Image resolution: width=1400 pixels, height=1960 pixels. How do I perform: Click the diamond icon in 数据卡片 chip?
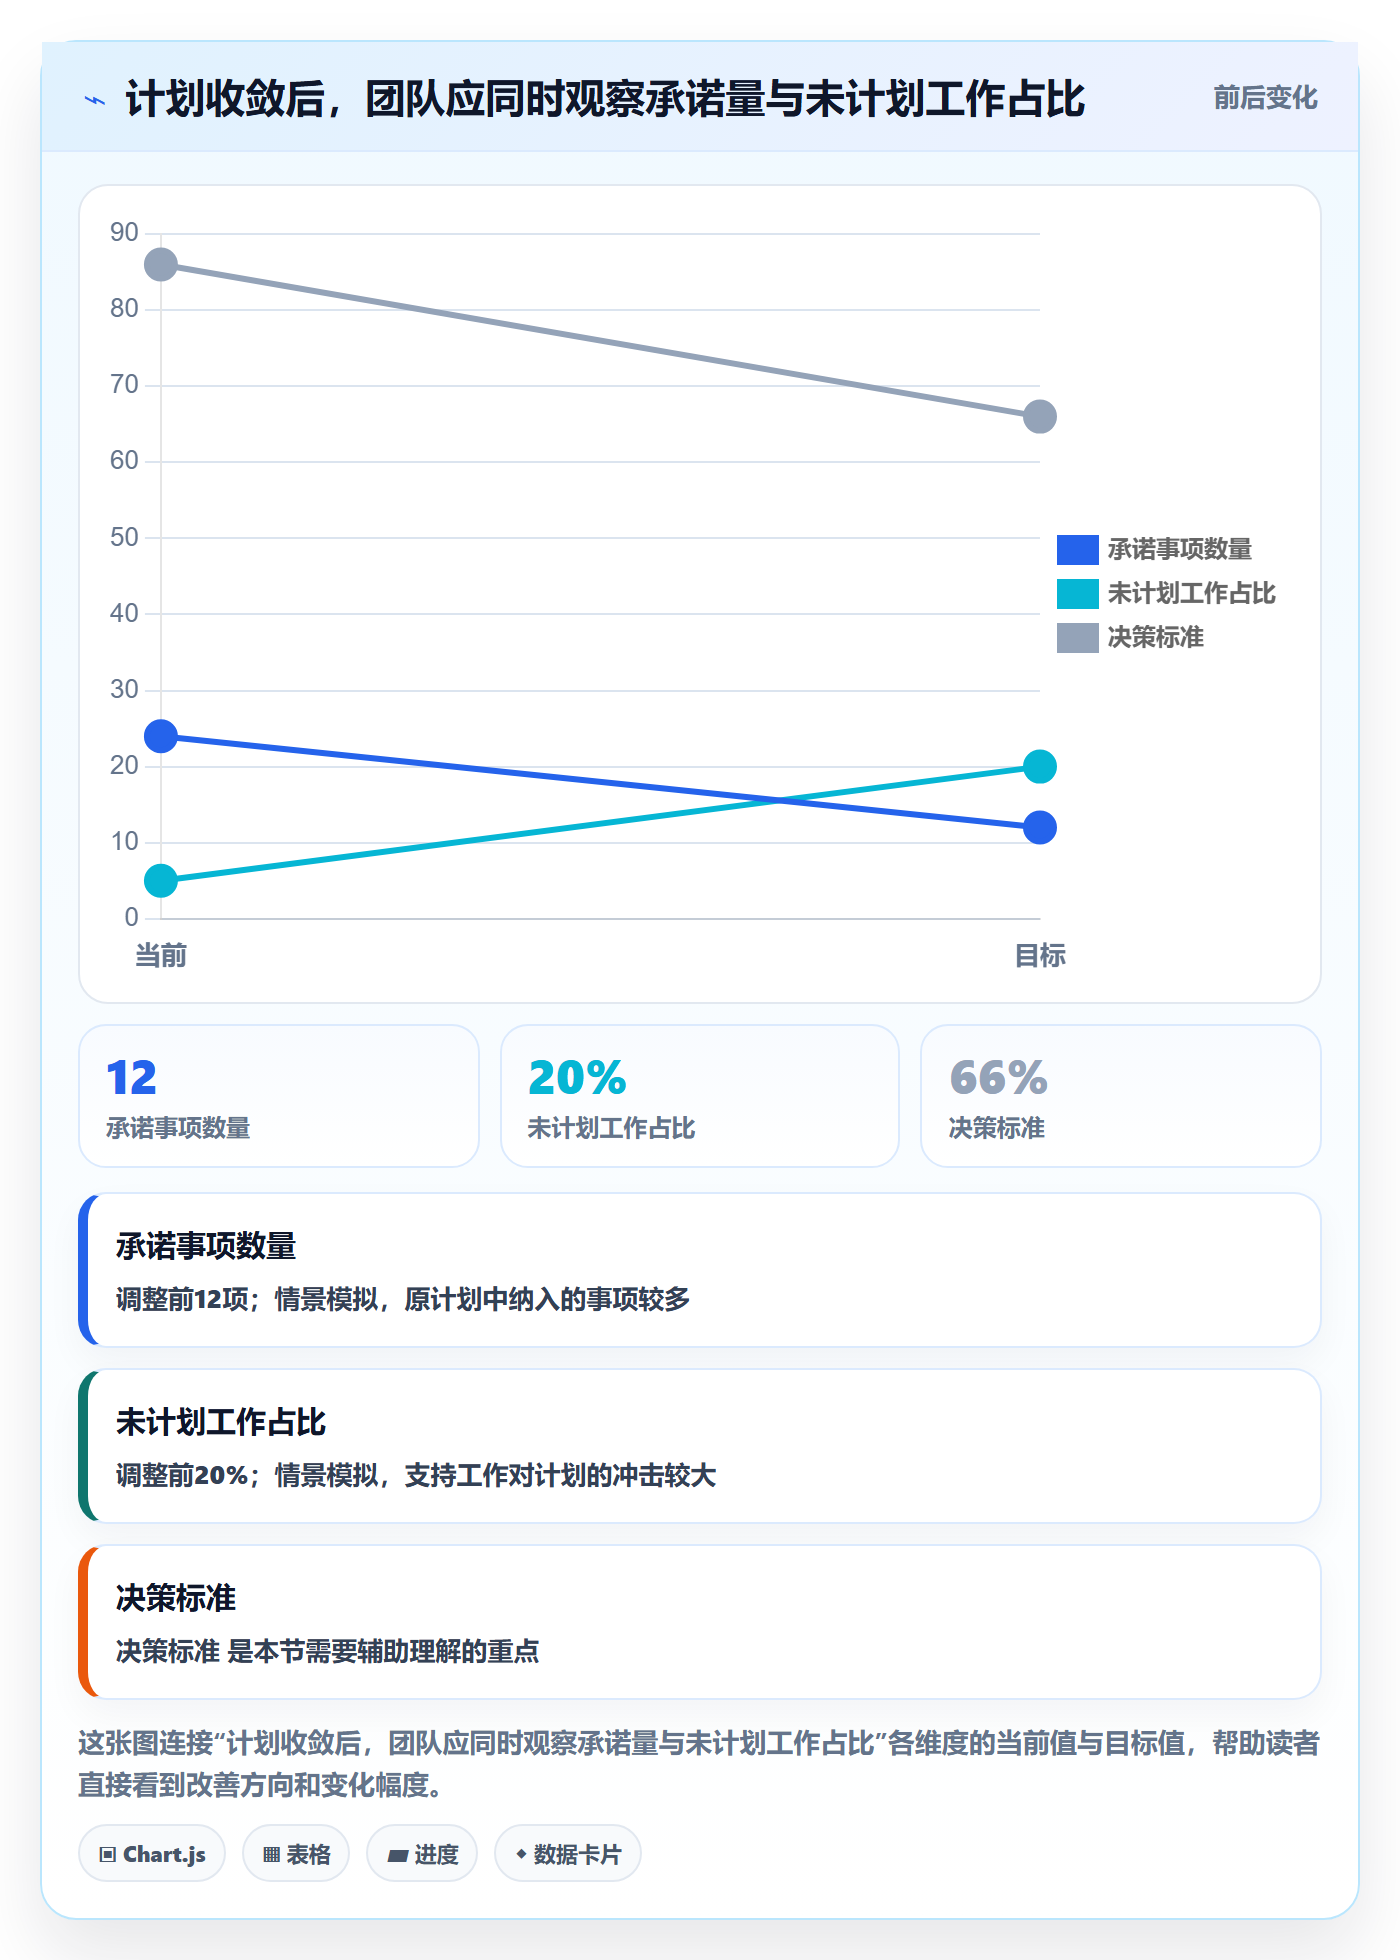coord(521,1854)
